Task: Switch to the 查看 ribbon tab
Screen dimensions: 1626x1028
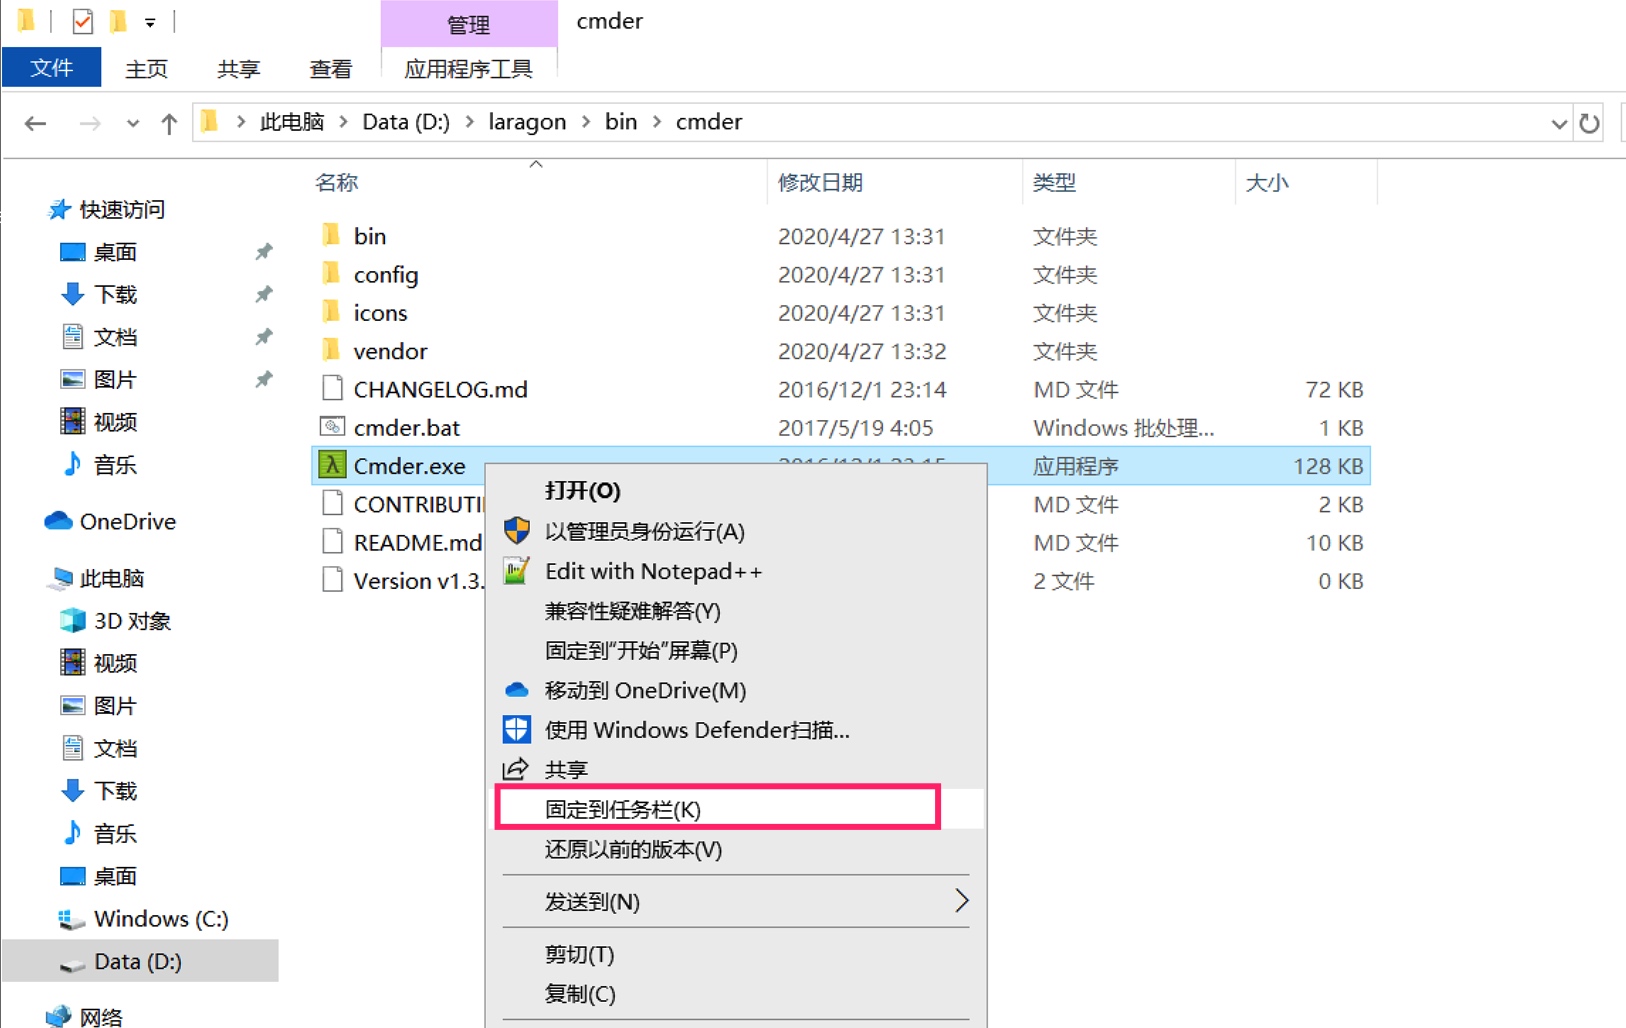Action: 330,68
